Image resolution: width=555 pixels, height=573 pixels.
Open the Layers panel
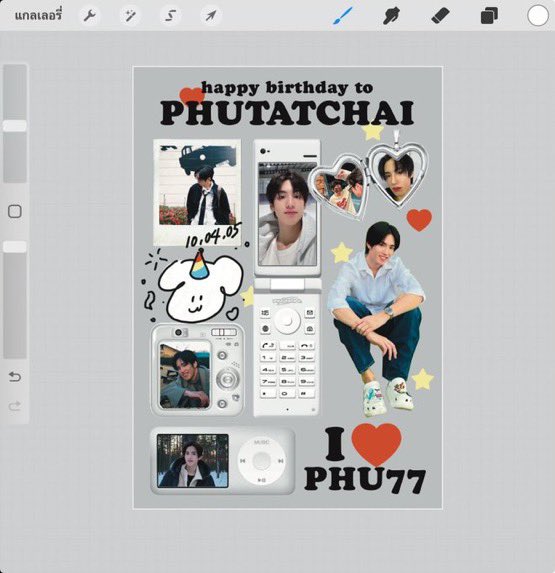coord(489,16)
